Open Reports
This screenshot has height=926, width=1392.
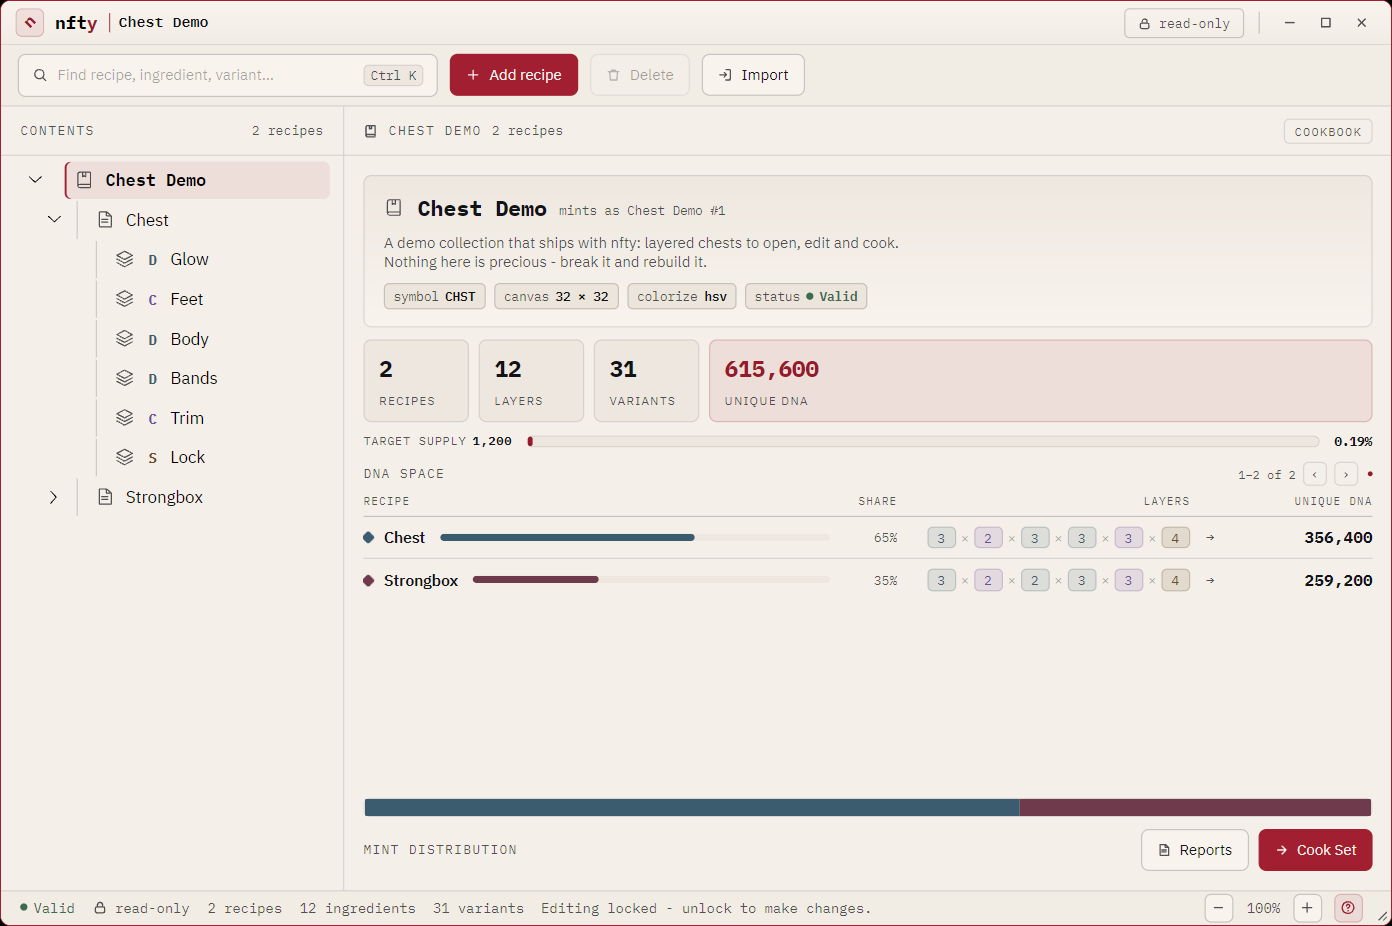pyautogui.click(x=1195, y=850)
